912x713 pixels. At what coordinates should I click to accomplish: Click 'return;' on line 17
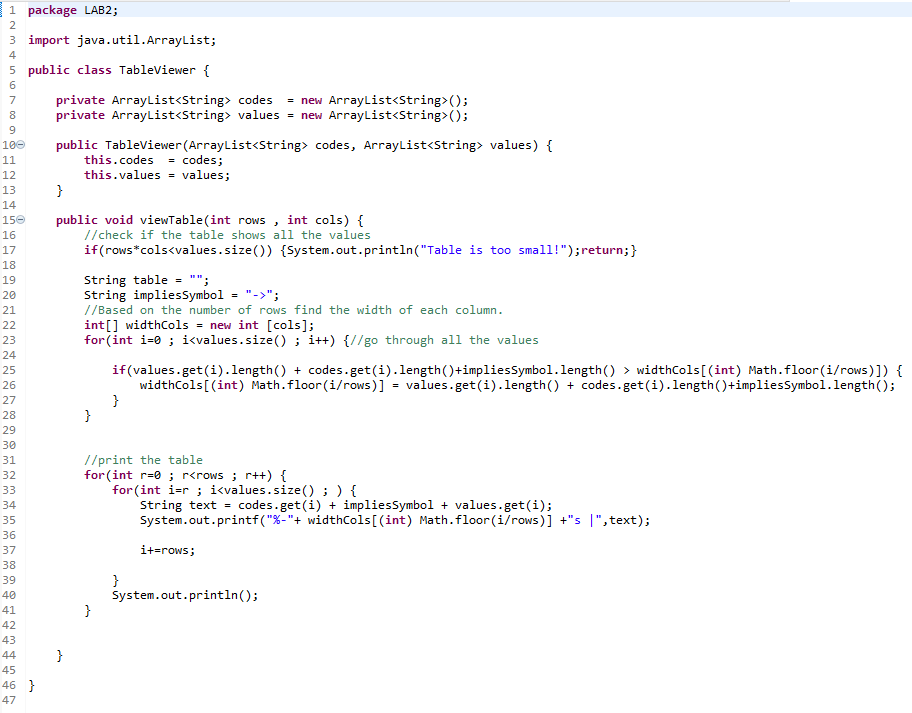point(605,250)
